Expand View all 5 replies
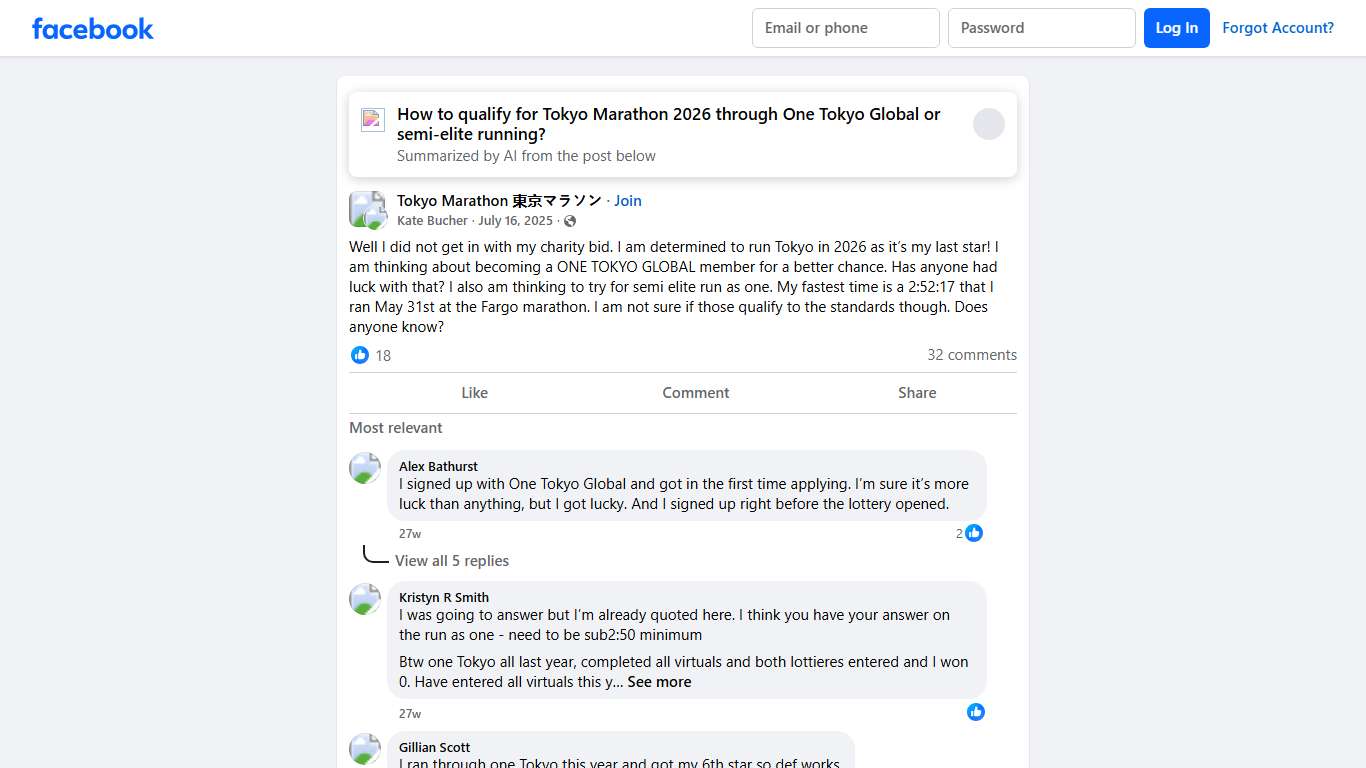The width and height of the screenshot is (1366, 768). [x=452, y=561]
